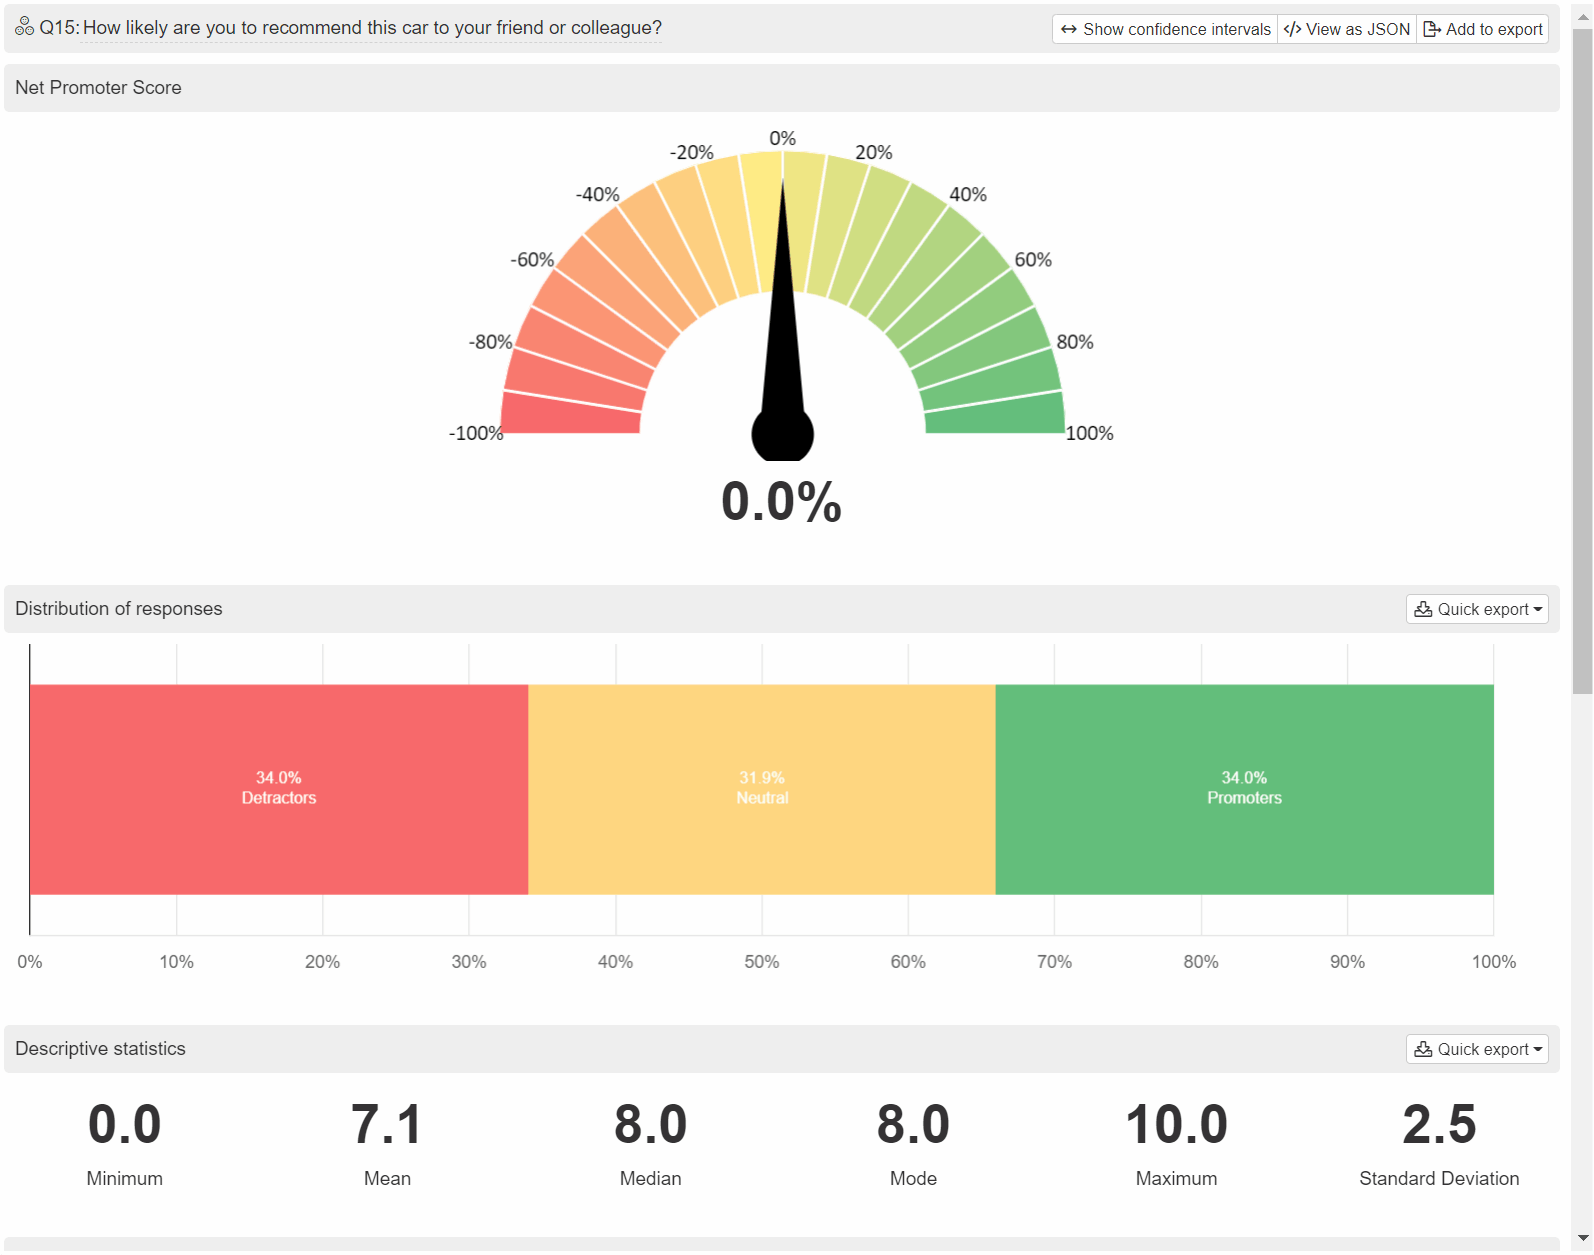1594x1255 pixels.
Task: Open View as JSON
Action: point(1347,29)
